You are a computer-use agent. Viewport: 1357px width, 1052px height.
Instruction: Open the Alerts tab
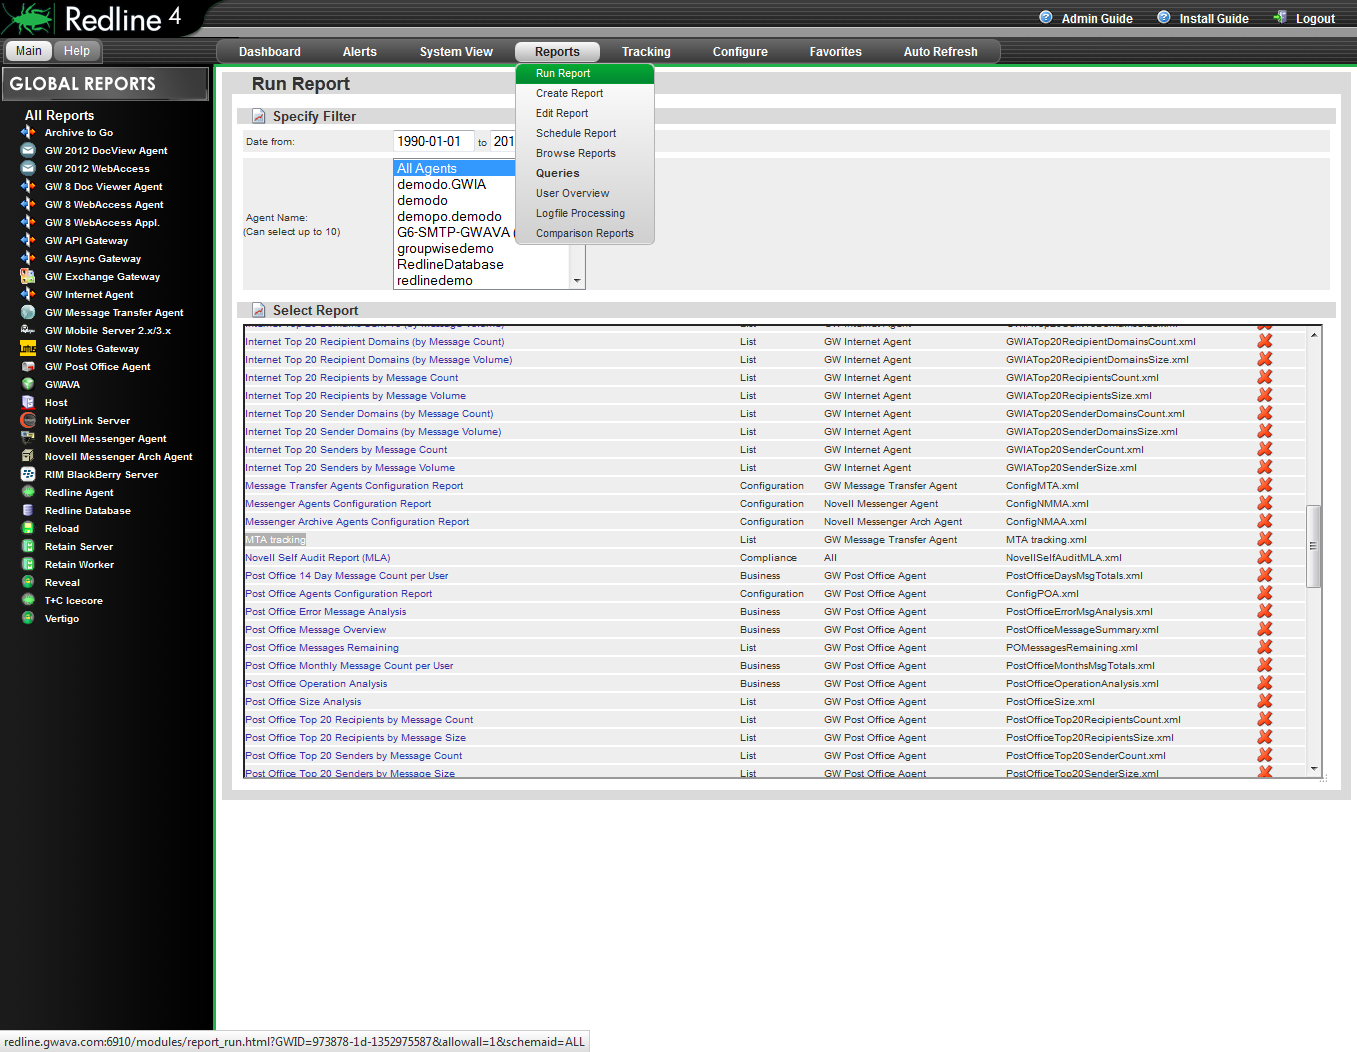(x=360, y=52)
